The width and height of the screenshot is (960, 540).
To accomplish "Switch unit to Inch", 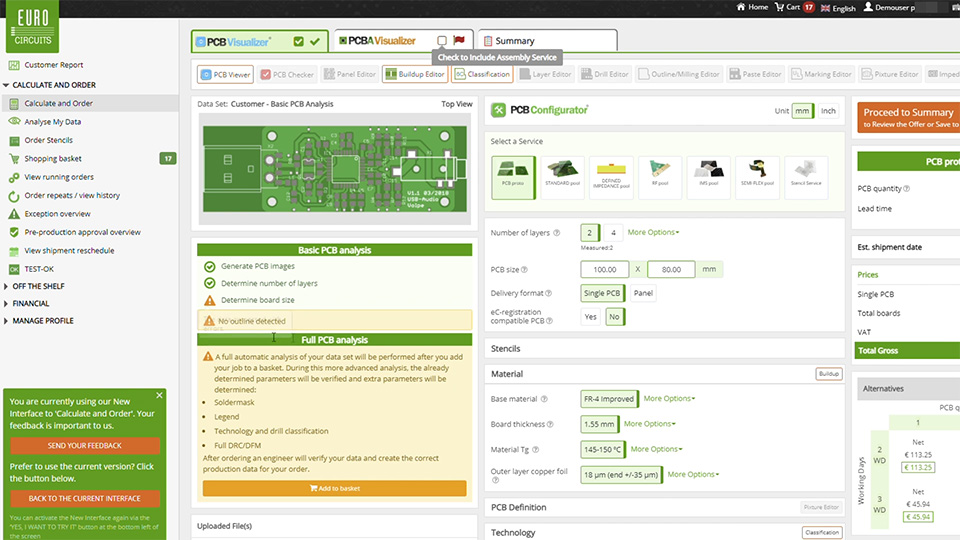I will click(x=828, y=111).
